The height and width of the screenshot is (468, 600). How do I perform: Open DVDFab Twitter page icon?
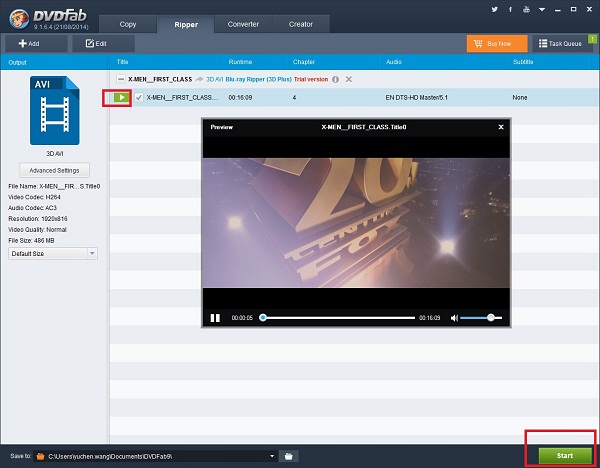point(494,9)
